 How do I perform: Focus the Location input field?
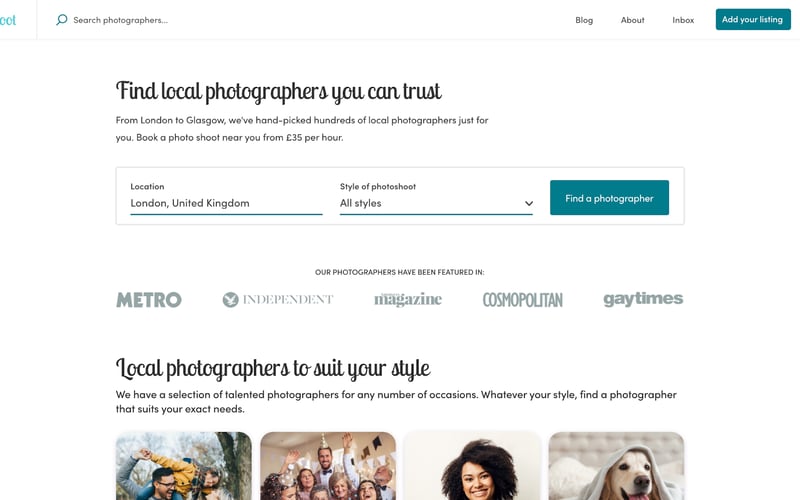coord(226,203)
